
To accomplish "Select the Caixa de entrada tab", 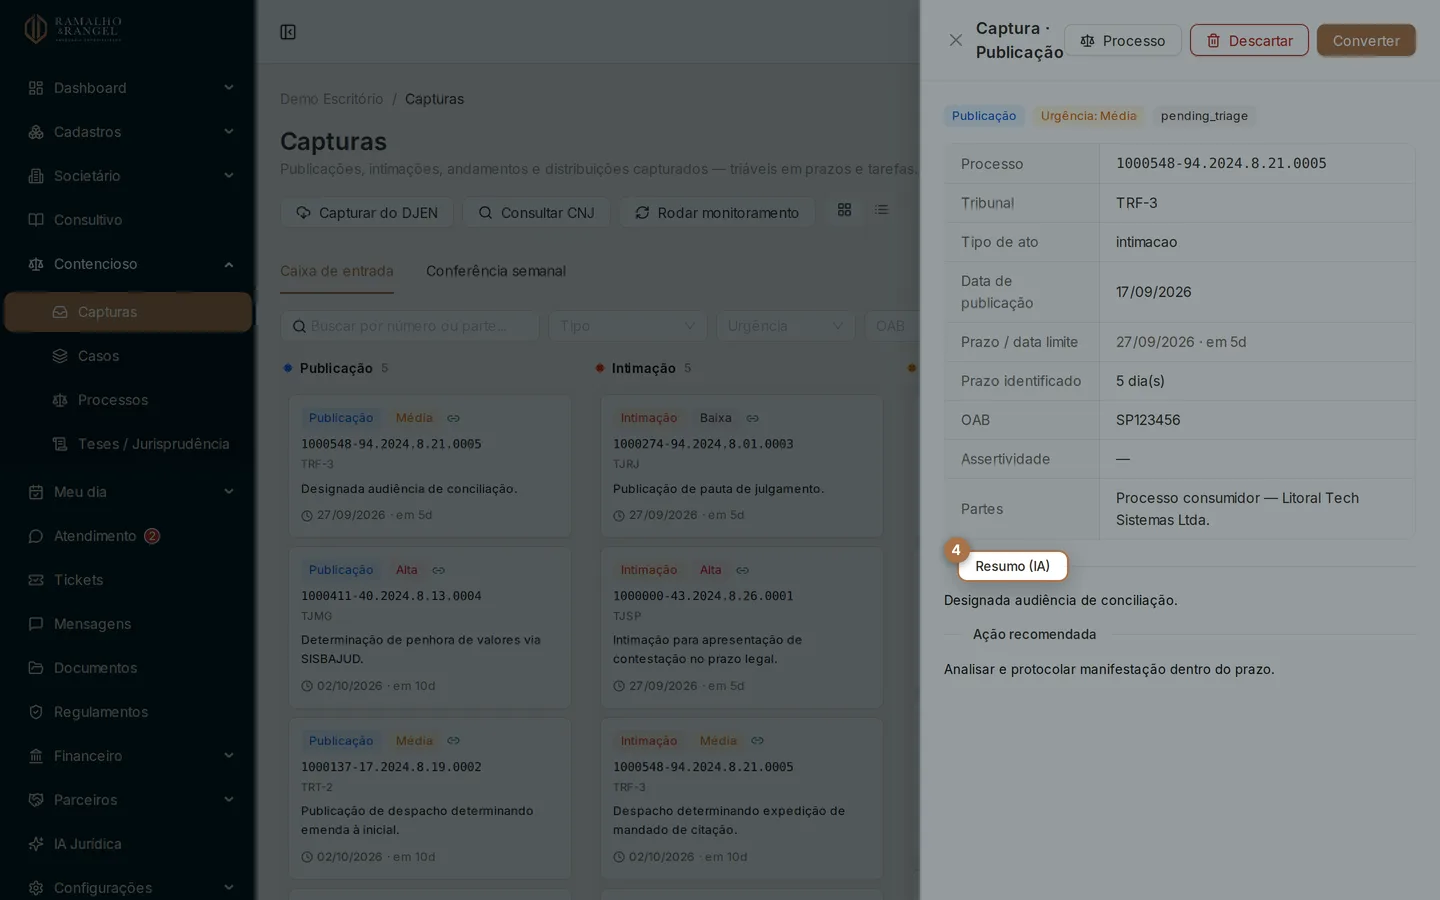I will click(x=337, y=271).
